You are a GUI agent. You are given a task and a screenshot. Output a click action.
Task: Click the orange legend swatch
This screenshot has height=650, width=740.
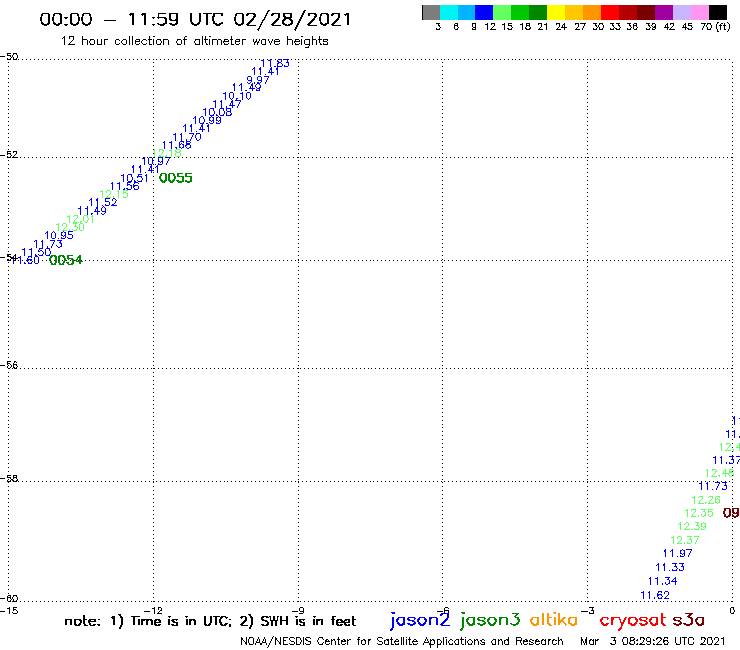(x=592, y=12)
